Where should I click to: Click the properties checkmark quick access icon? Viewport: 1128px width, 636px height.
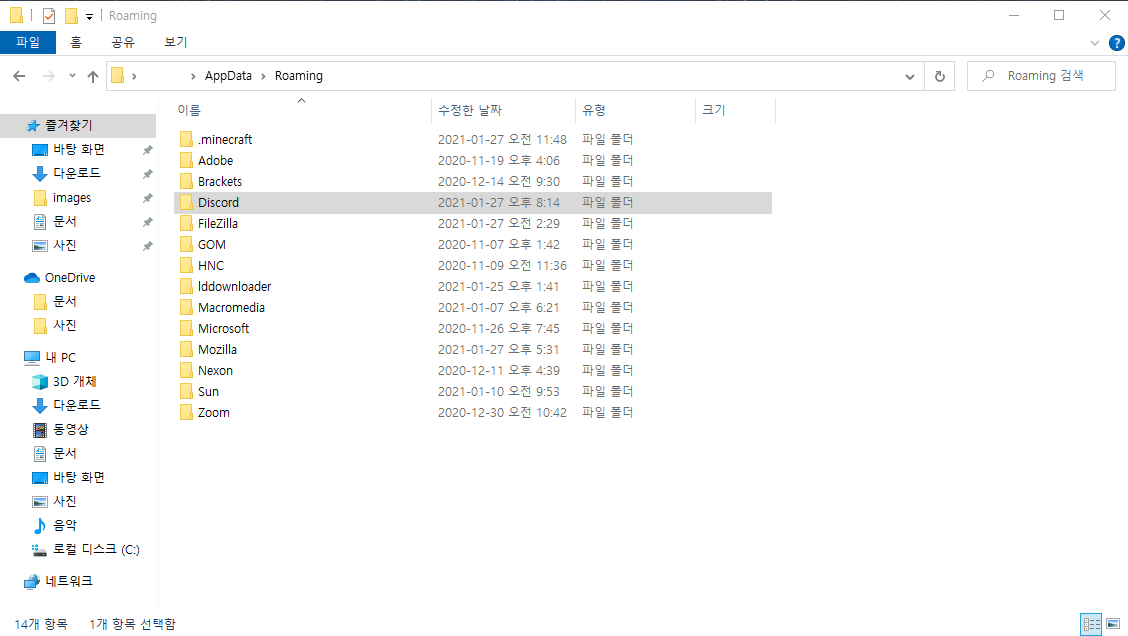49,15
